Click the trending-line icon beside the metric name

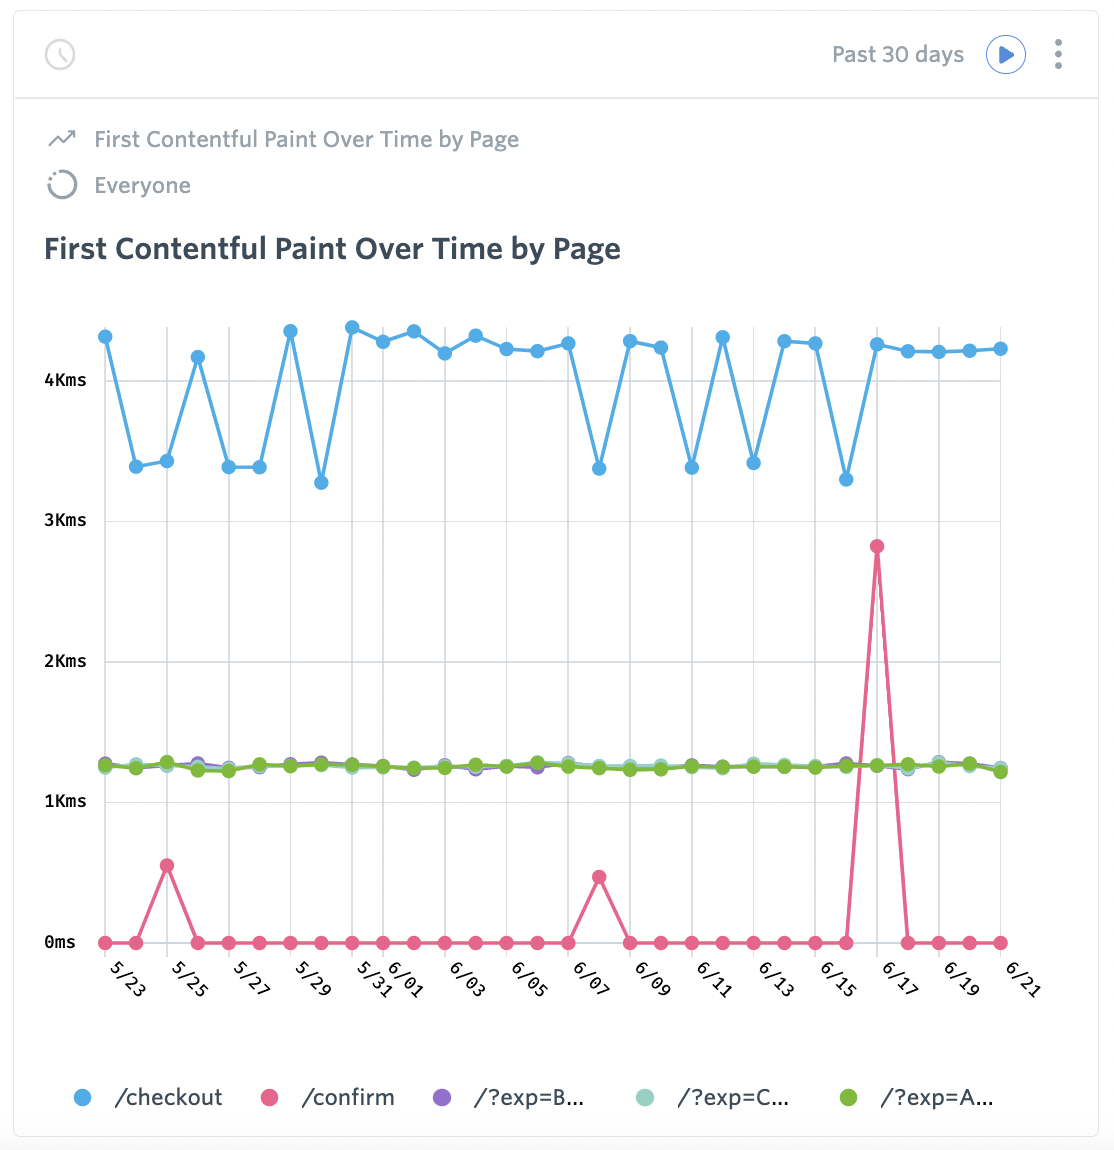coord(61,138)
